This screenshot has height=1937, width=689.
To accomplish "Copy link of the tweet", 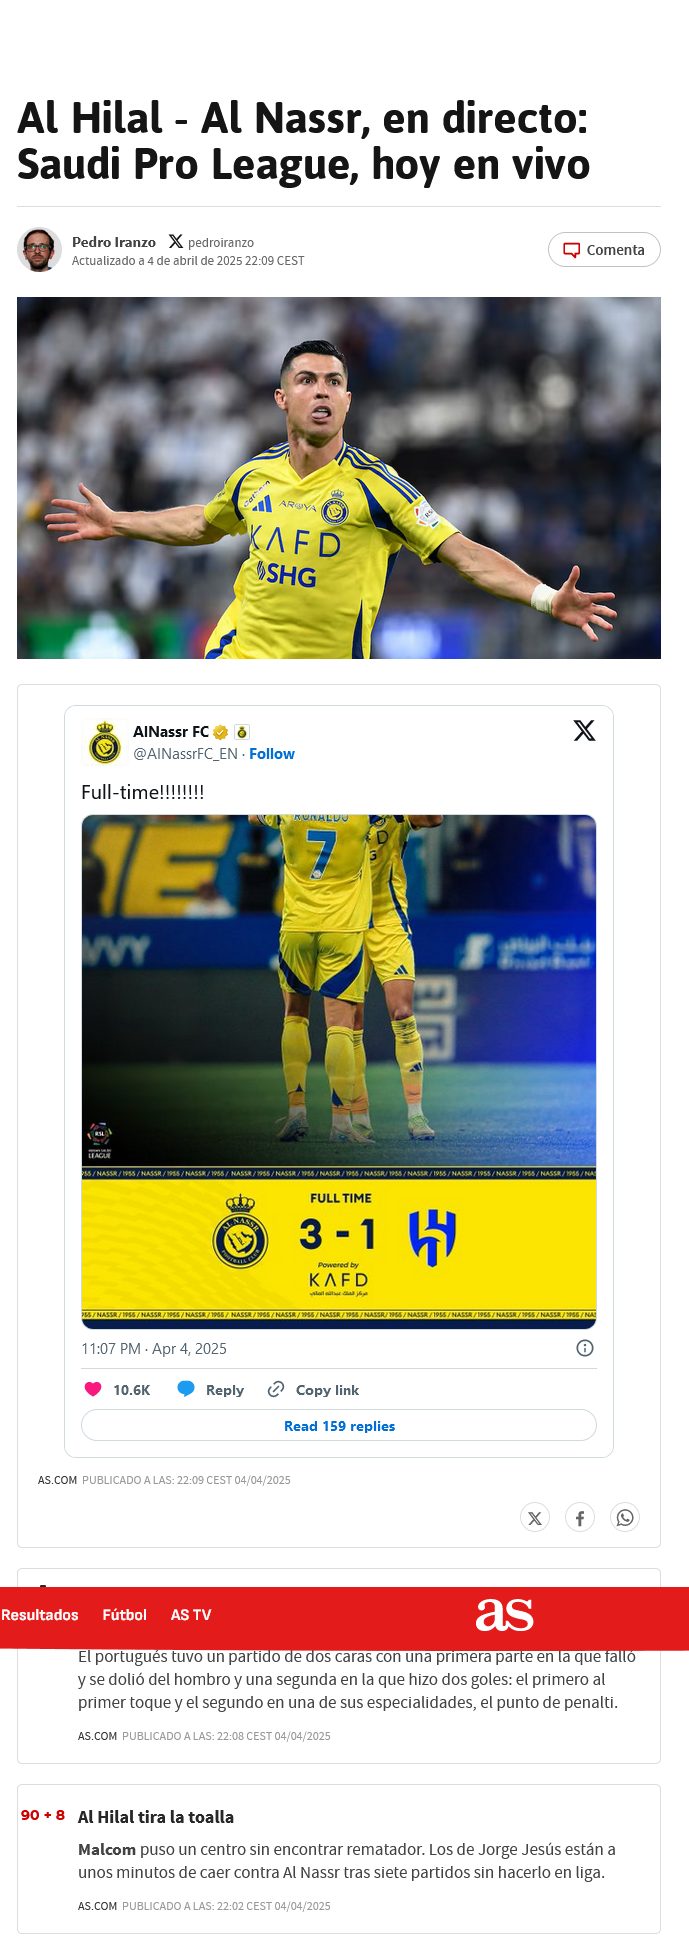I will [313, 1389].
